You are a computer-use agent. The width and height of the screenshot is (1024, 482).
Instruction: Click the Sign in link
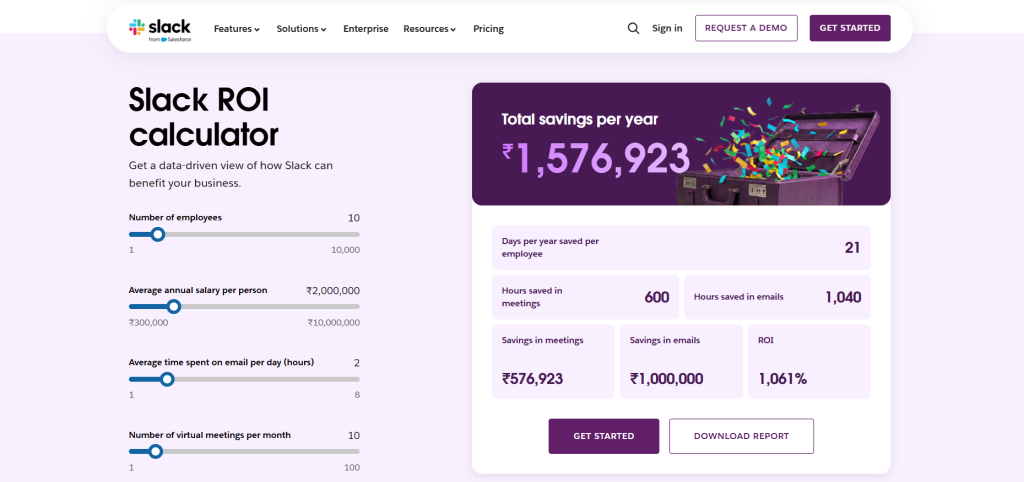click(x=667, y=28)
